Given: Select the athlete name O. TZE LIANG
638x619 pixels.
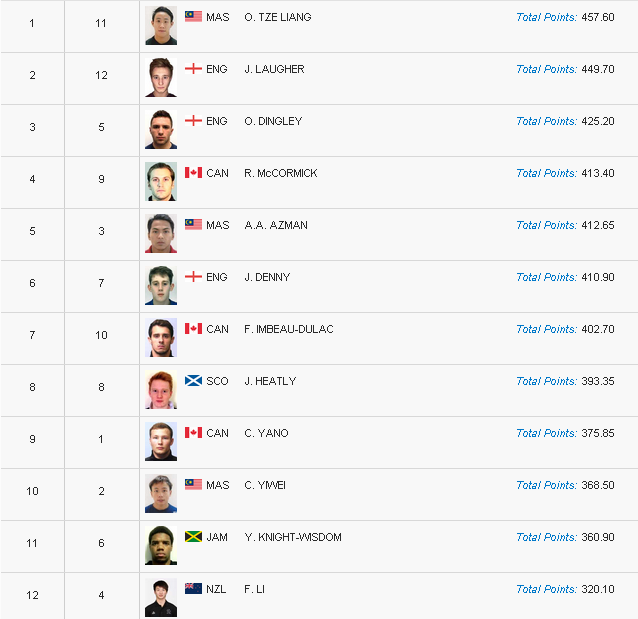Looking at the screenshot, I should tap(278, 17).
